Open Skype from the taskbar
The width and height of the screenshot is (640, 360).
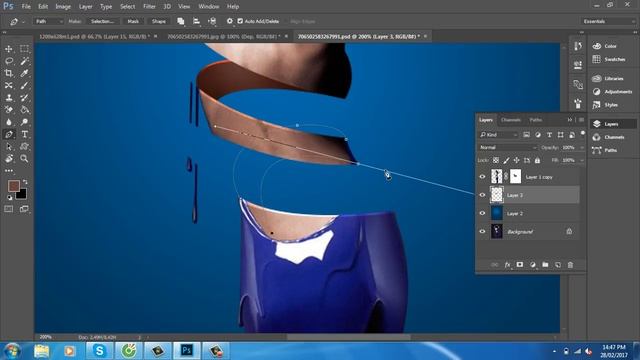click(x=99, y=351)
